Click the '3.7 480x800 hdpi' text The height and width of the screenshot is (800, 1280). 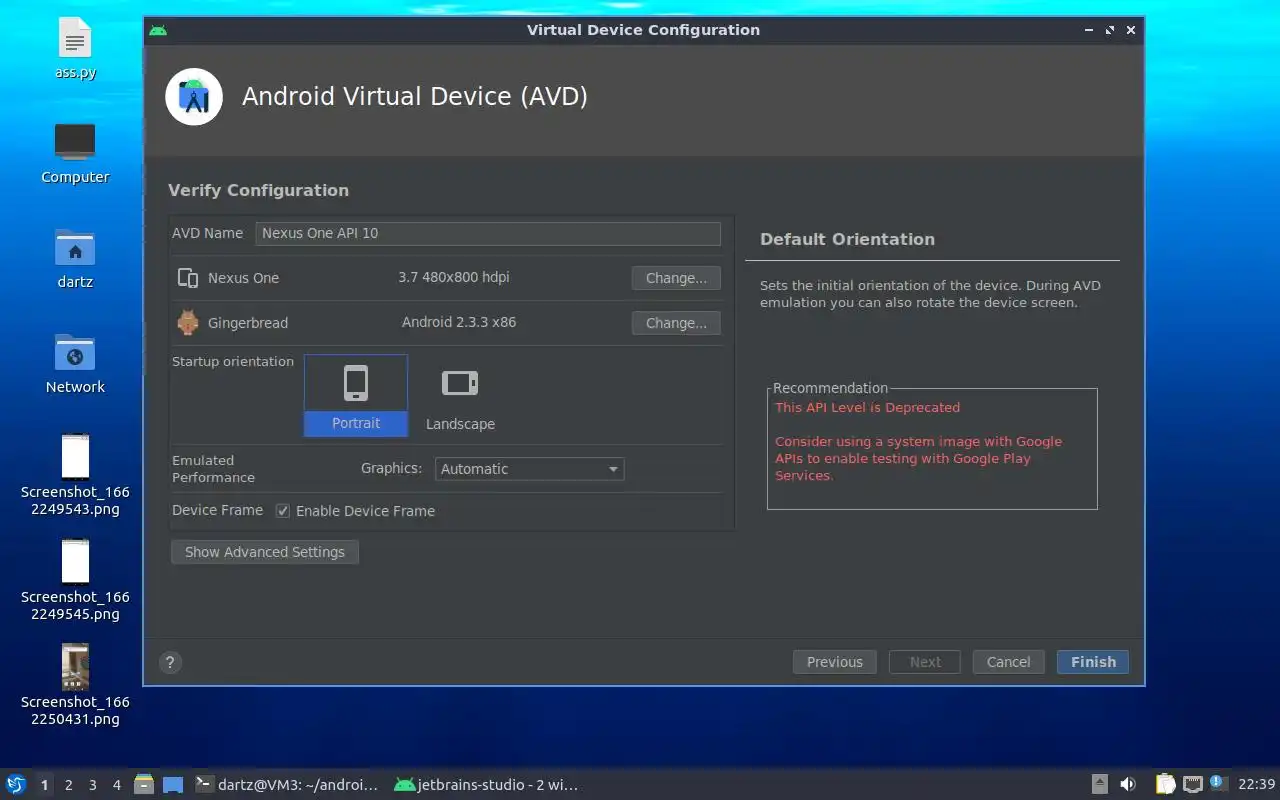pos(454,278)
